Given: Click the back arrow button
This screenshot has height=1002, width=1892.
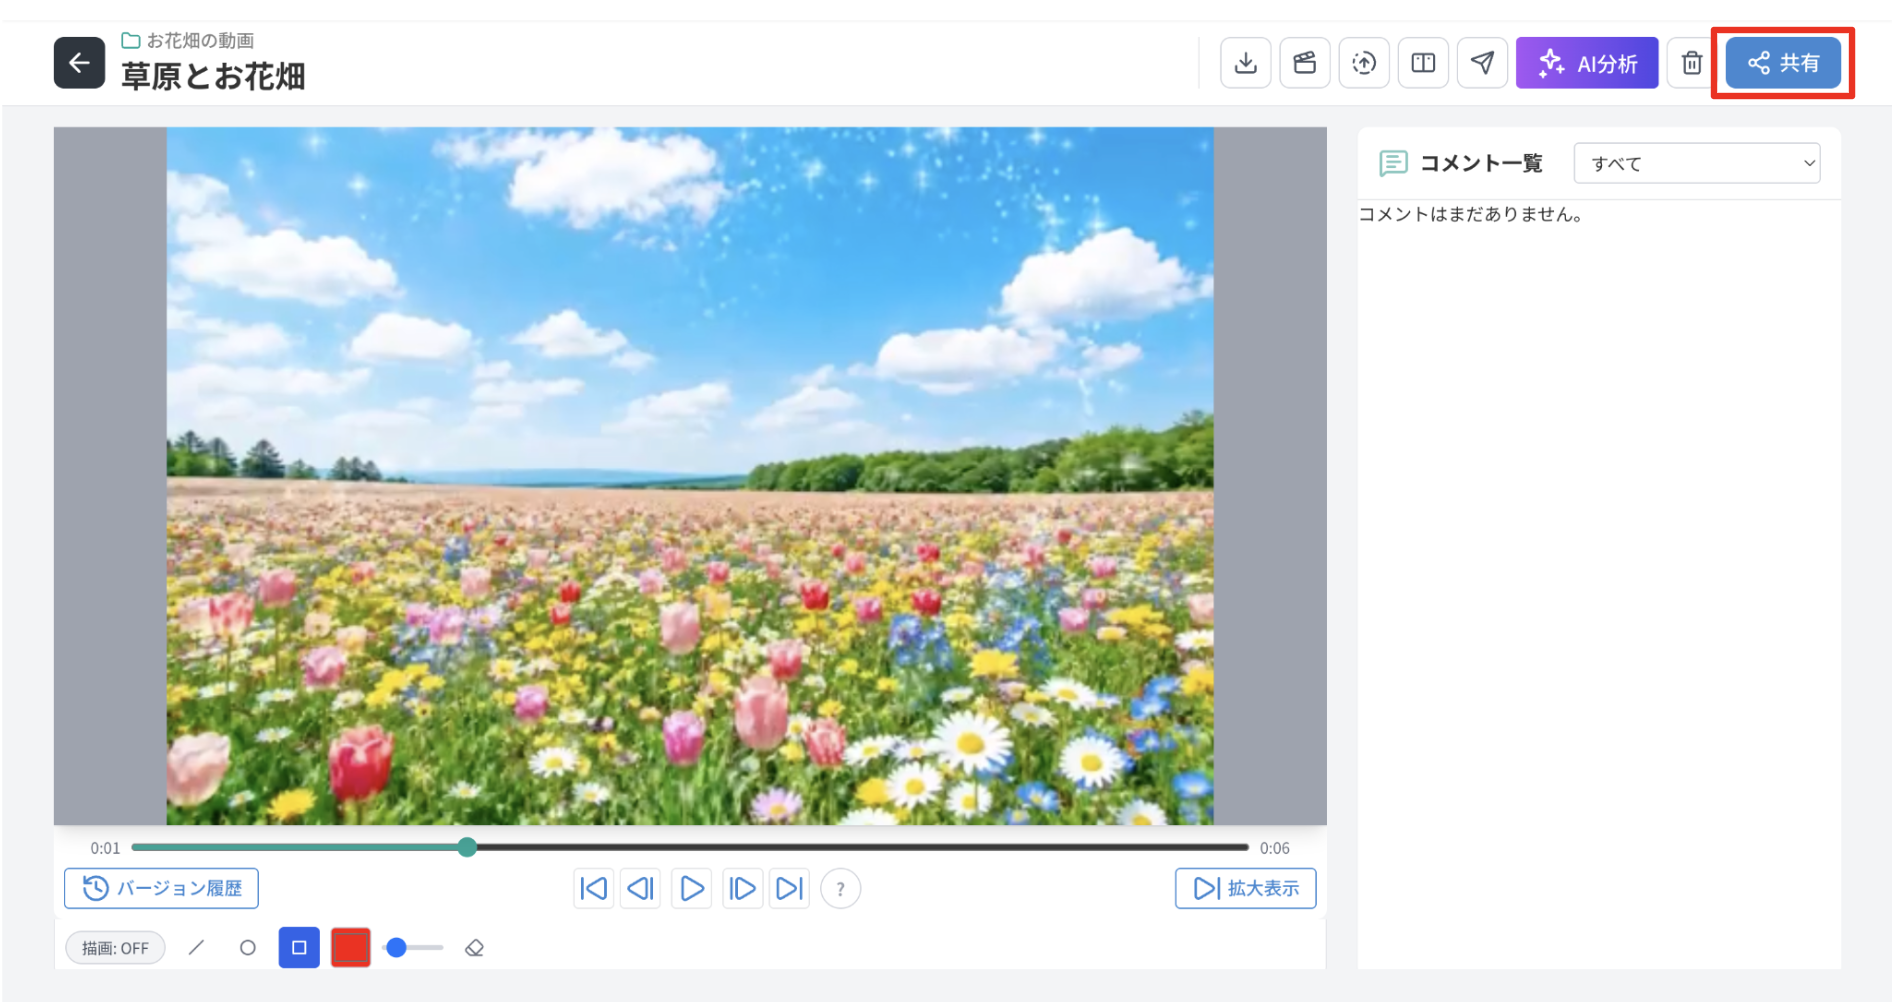Looking at the screenshot, I should coord(79,63).
